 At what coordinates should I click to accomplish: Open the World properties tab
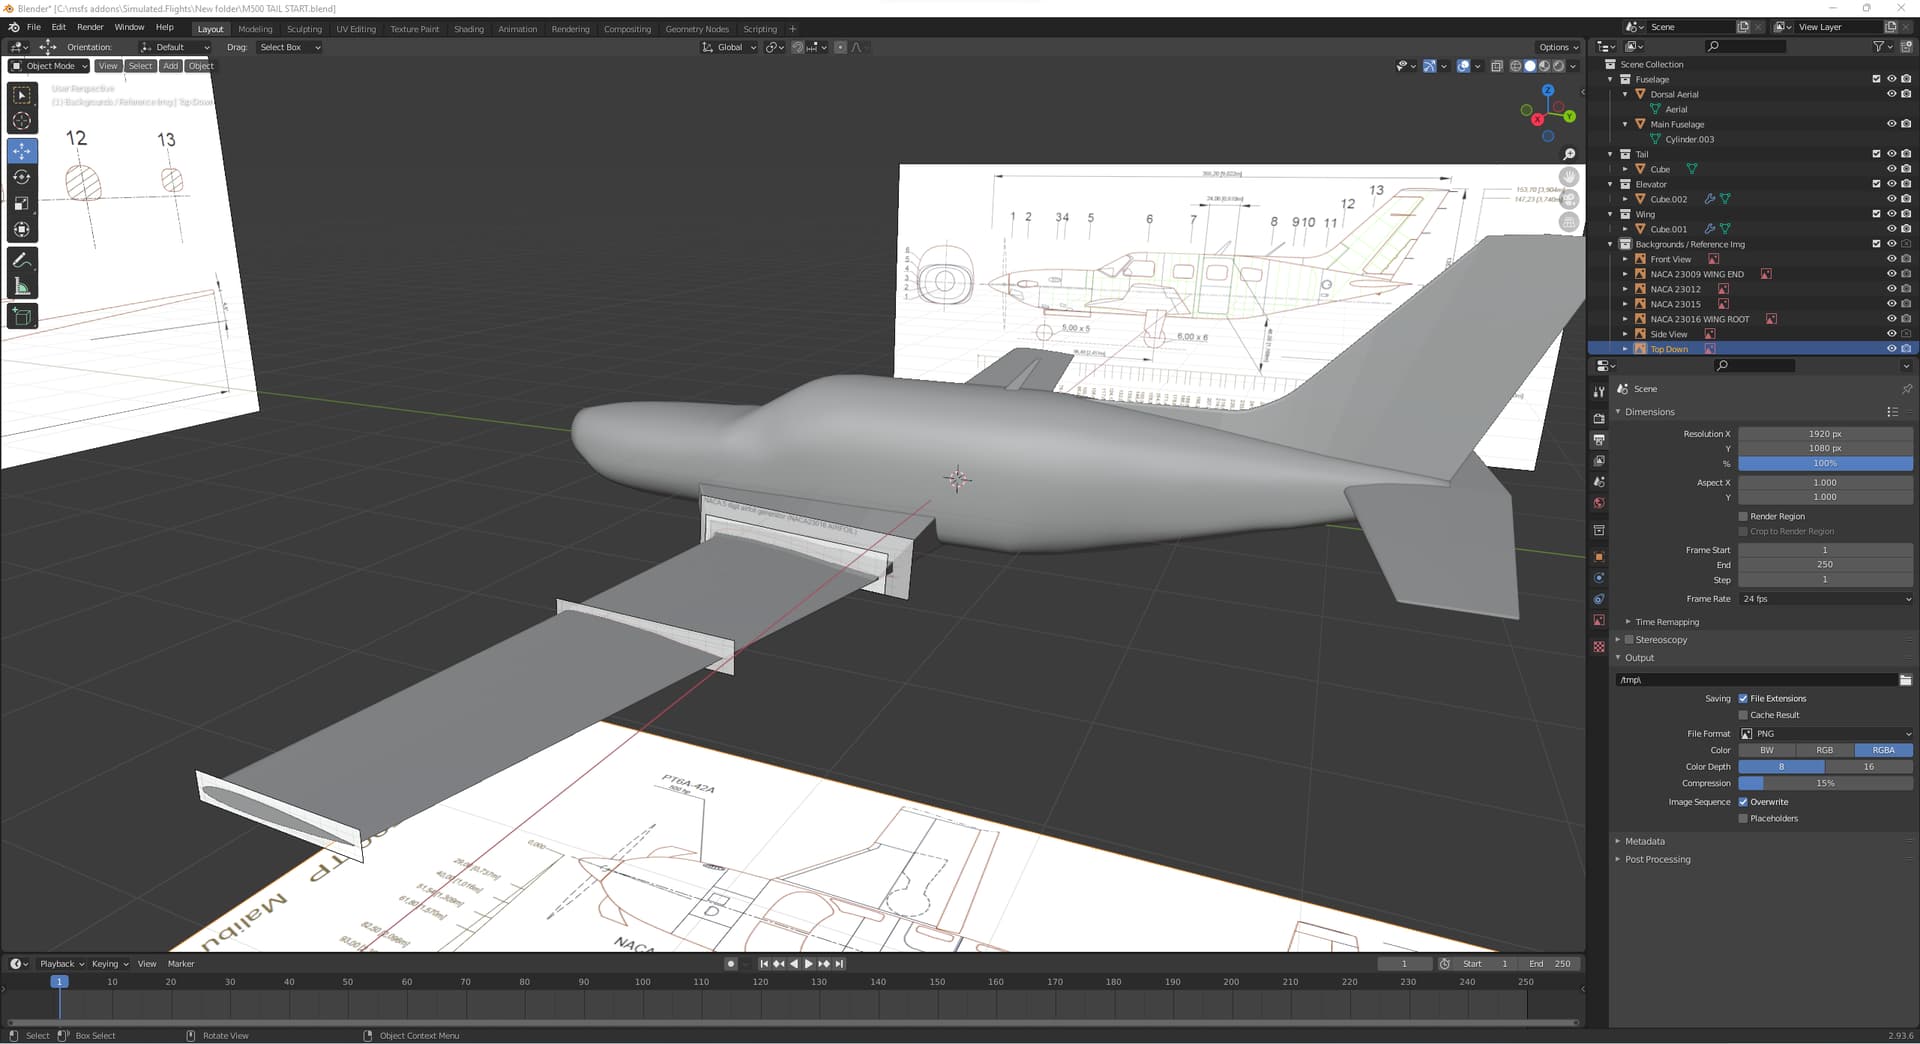tap(1599, 503)
